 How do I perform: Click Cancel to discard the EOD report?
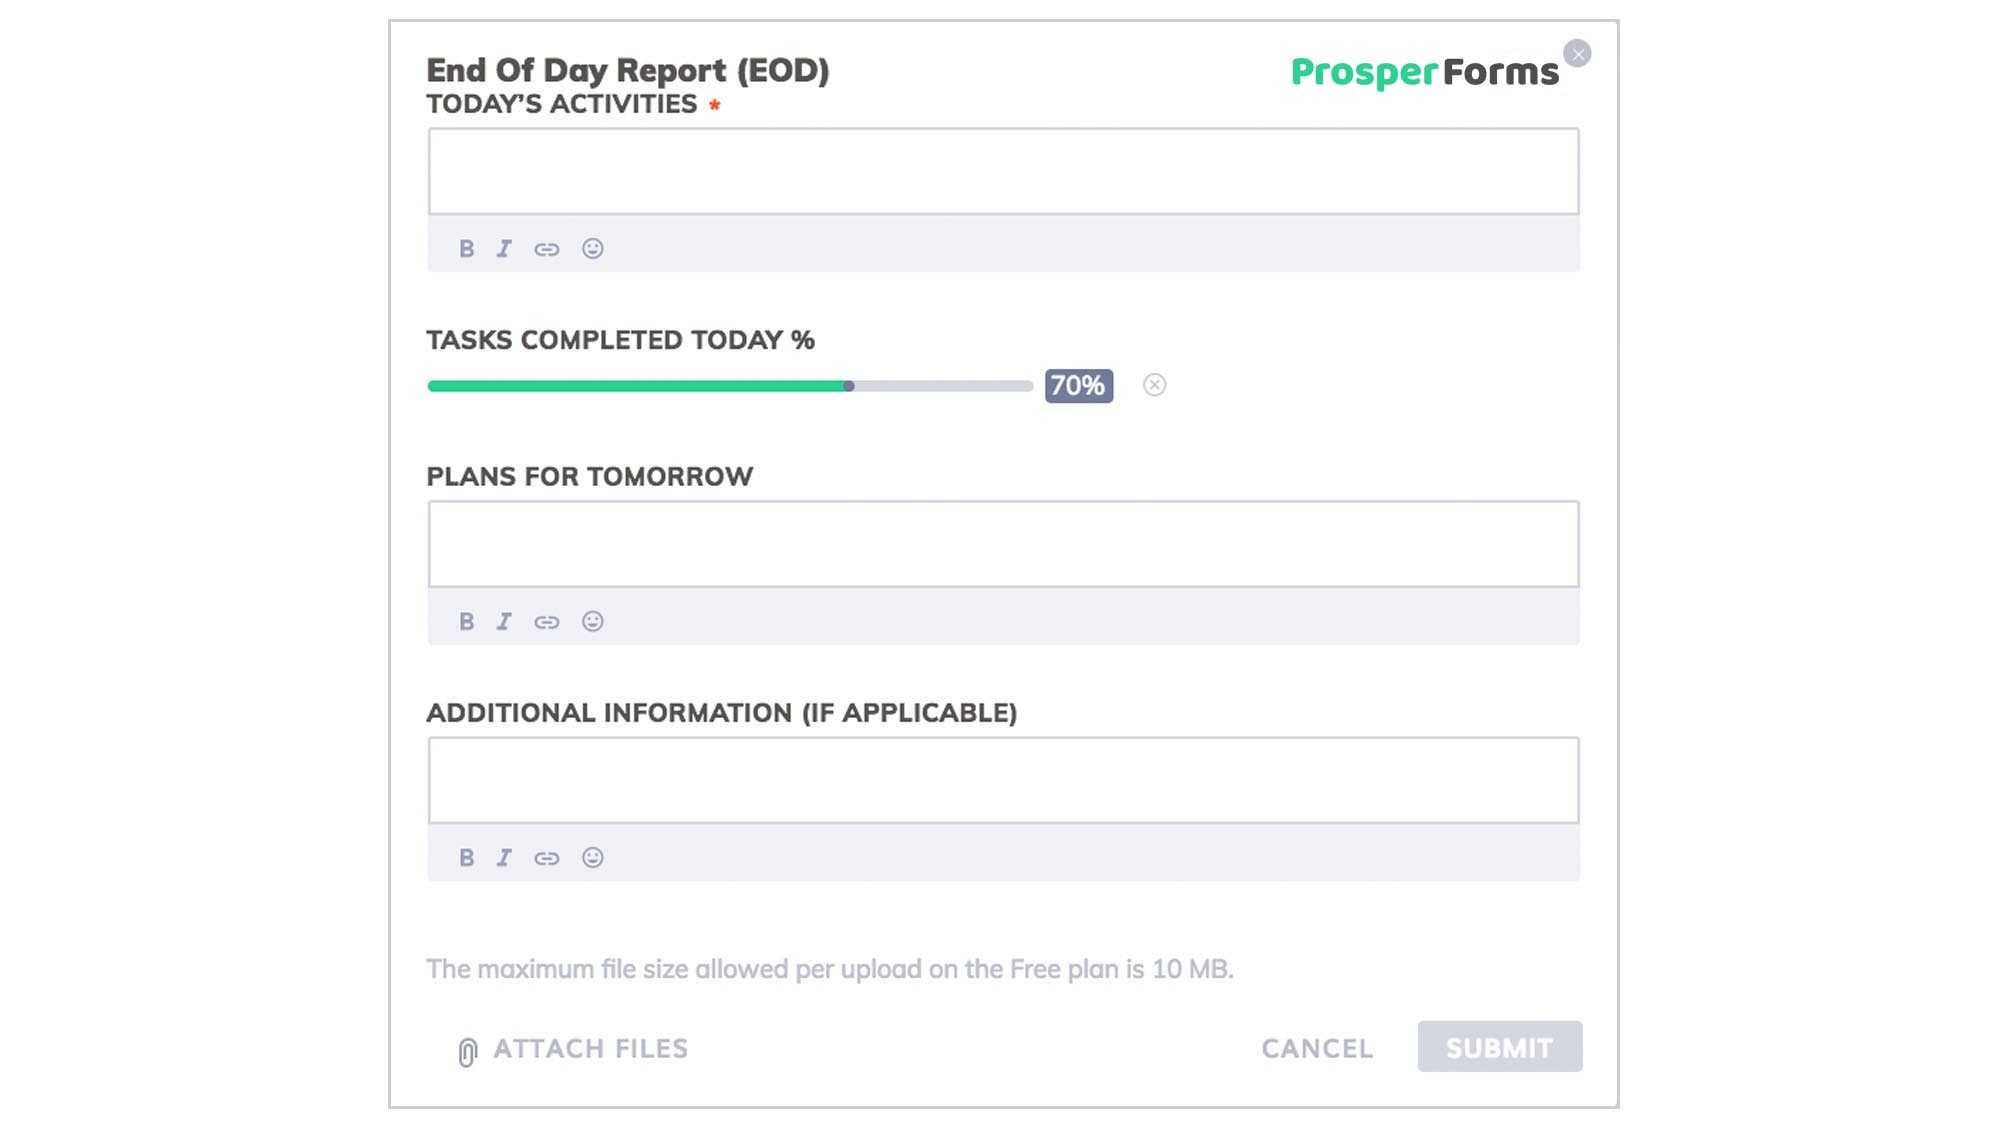click(1318, 1048)
